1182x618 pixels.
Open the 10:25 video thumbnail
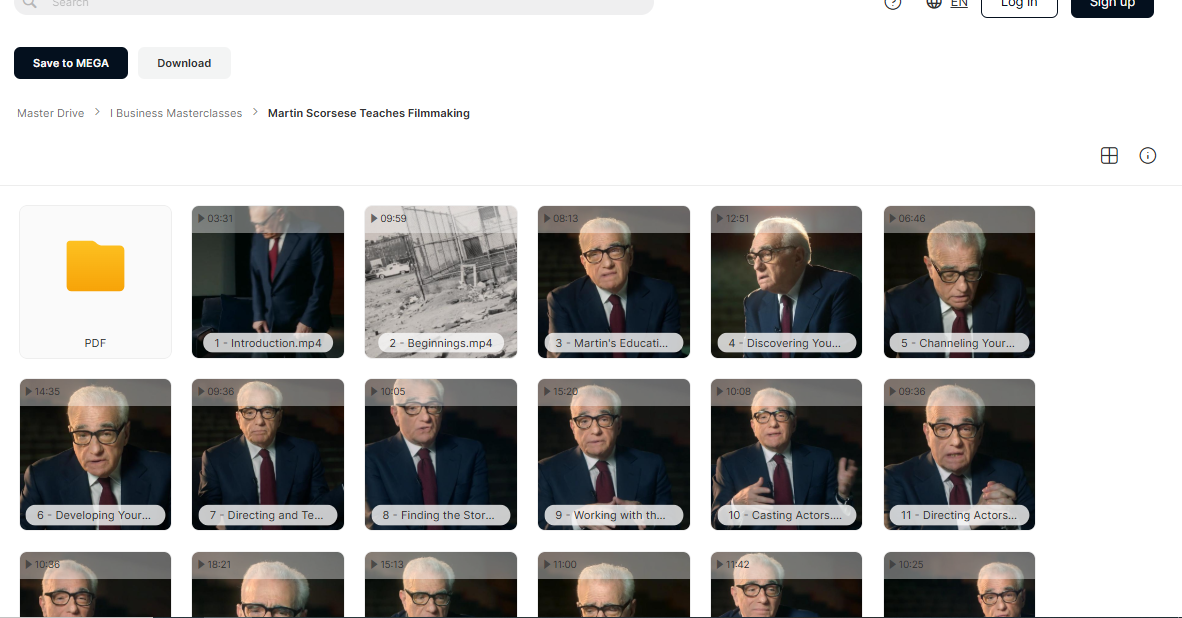[x=959, y=585]
